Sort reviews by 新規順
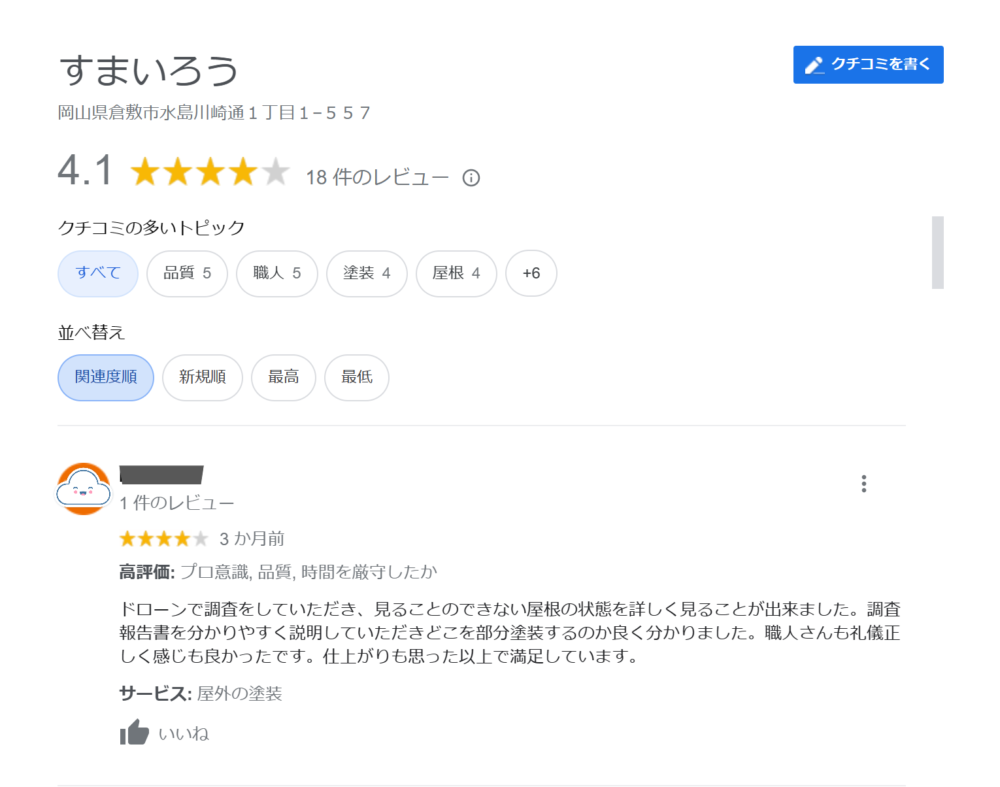The height and width of the screenshot is (787, 1000). [202, 377]
